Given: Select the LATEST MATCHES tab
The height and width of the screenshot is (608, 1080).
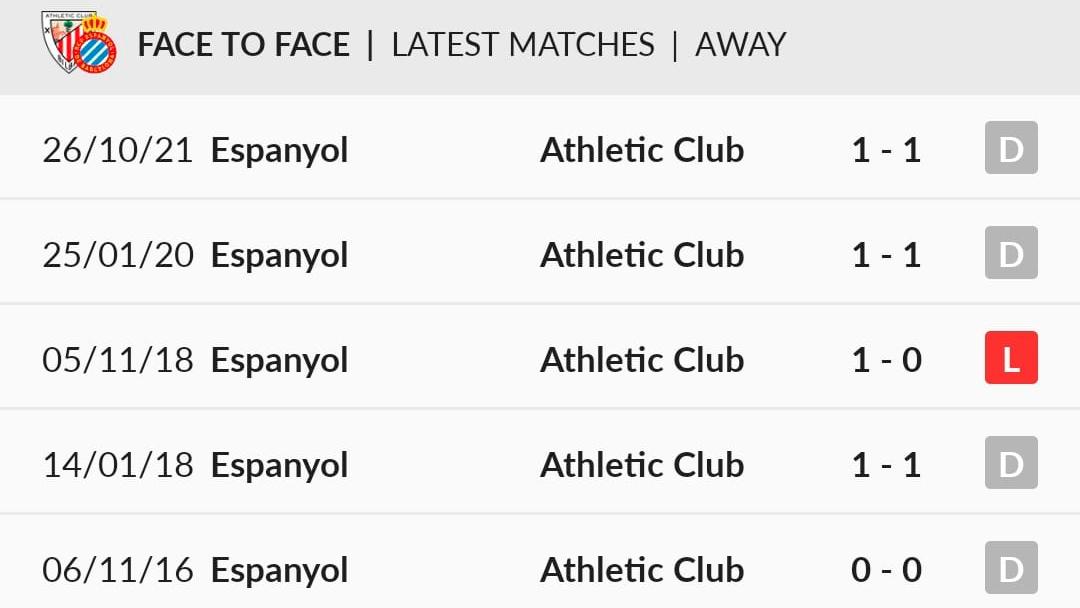Looking at the screenshot, I should click(x=523, y=45).
